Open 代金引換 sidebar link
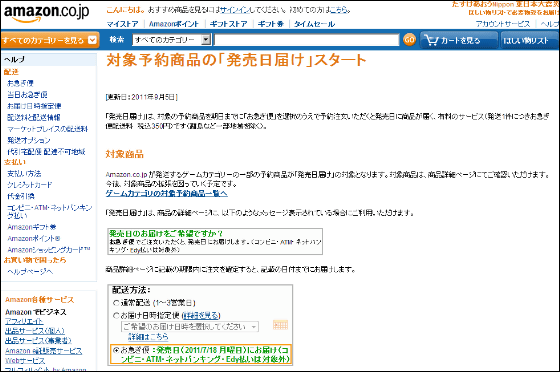Image resolution: width=560 pixels, height=372 pixels. pos(21,196)
